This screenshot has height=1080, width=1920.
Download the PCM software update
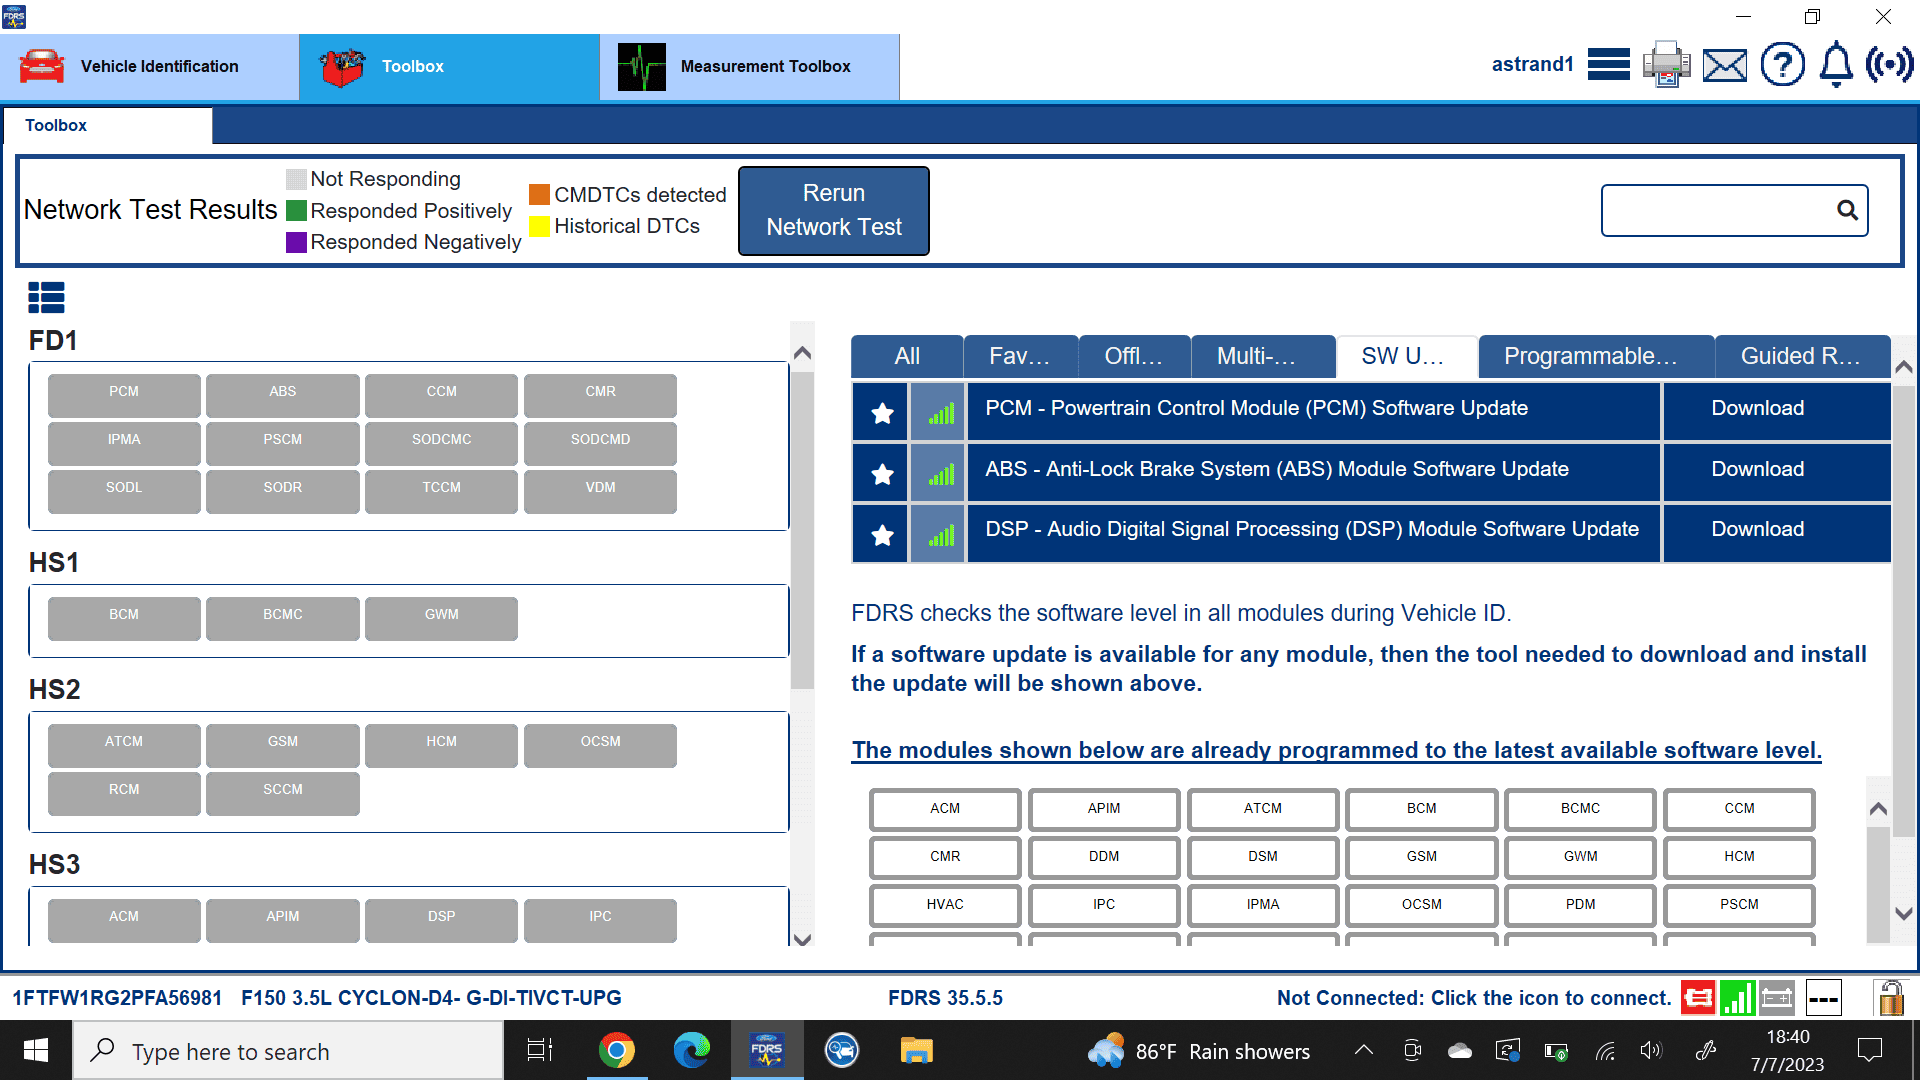[1756, 408]
